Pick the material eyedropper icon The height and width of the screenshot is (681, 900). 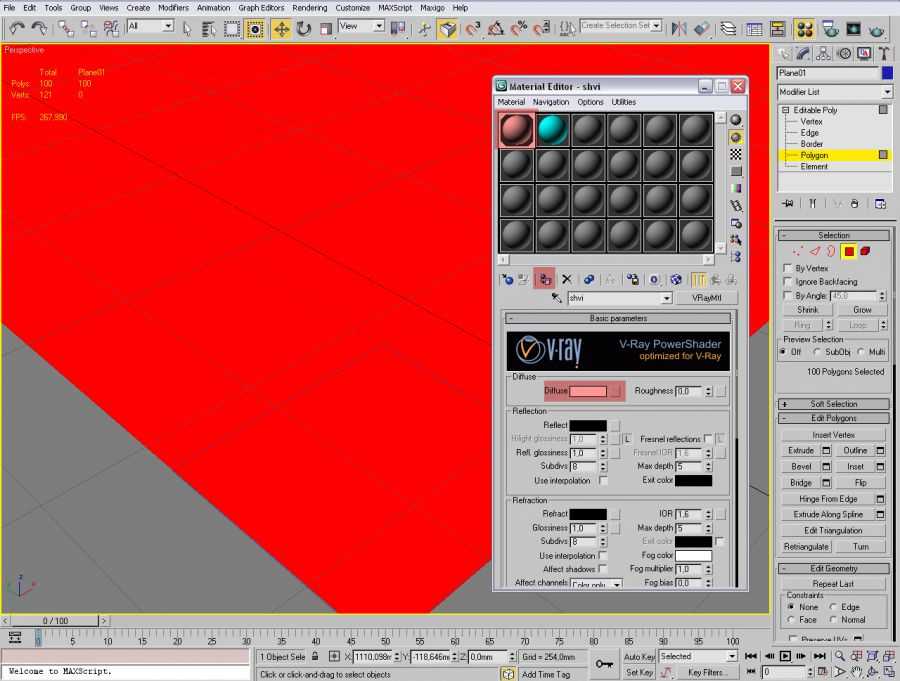557,298
